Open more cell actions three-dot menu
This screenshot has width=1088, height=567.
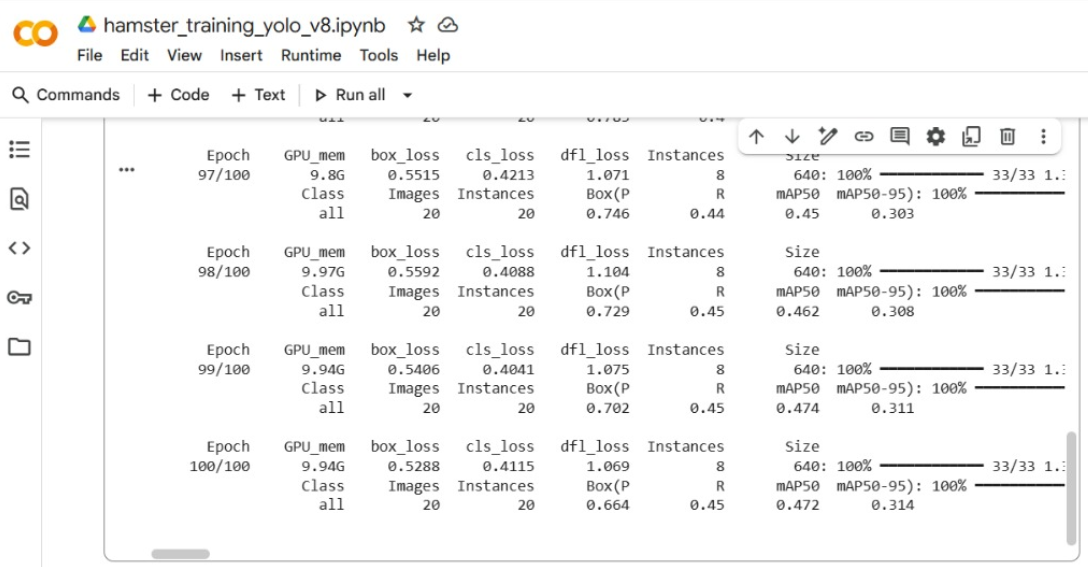click(1043, 136)
